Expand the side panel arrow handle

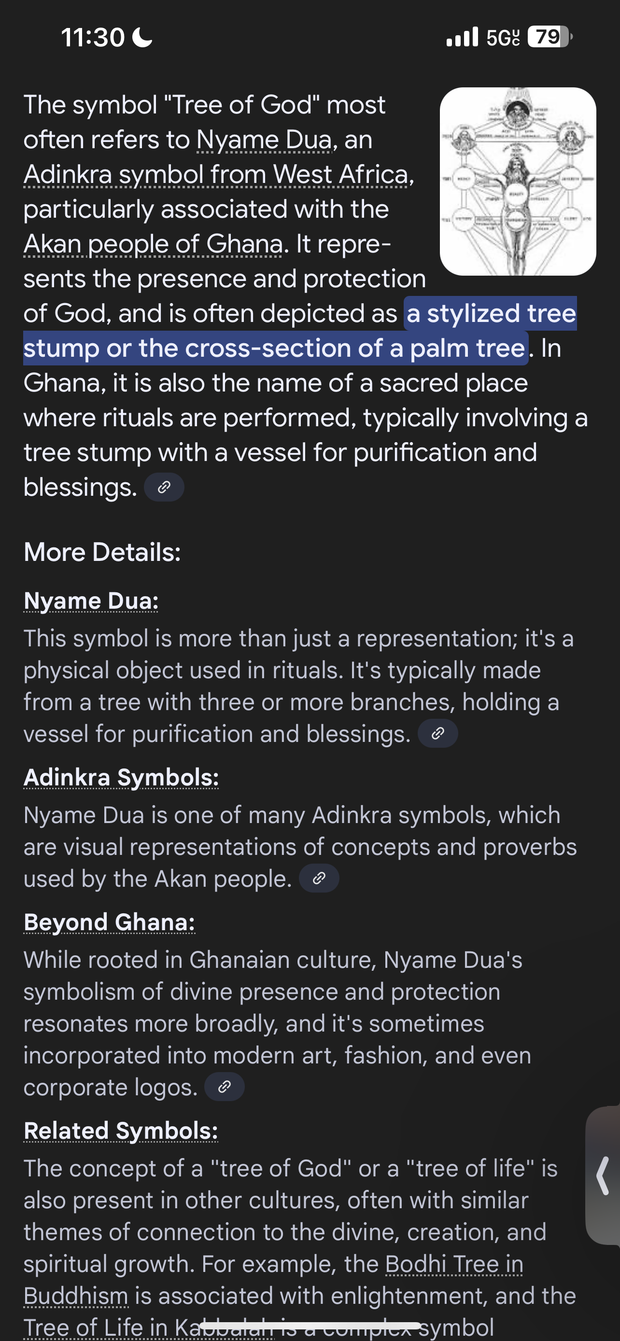602,1175
